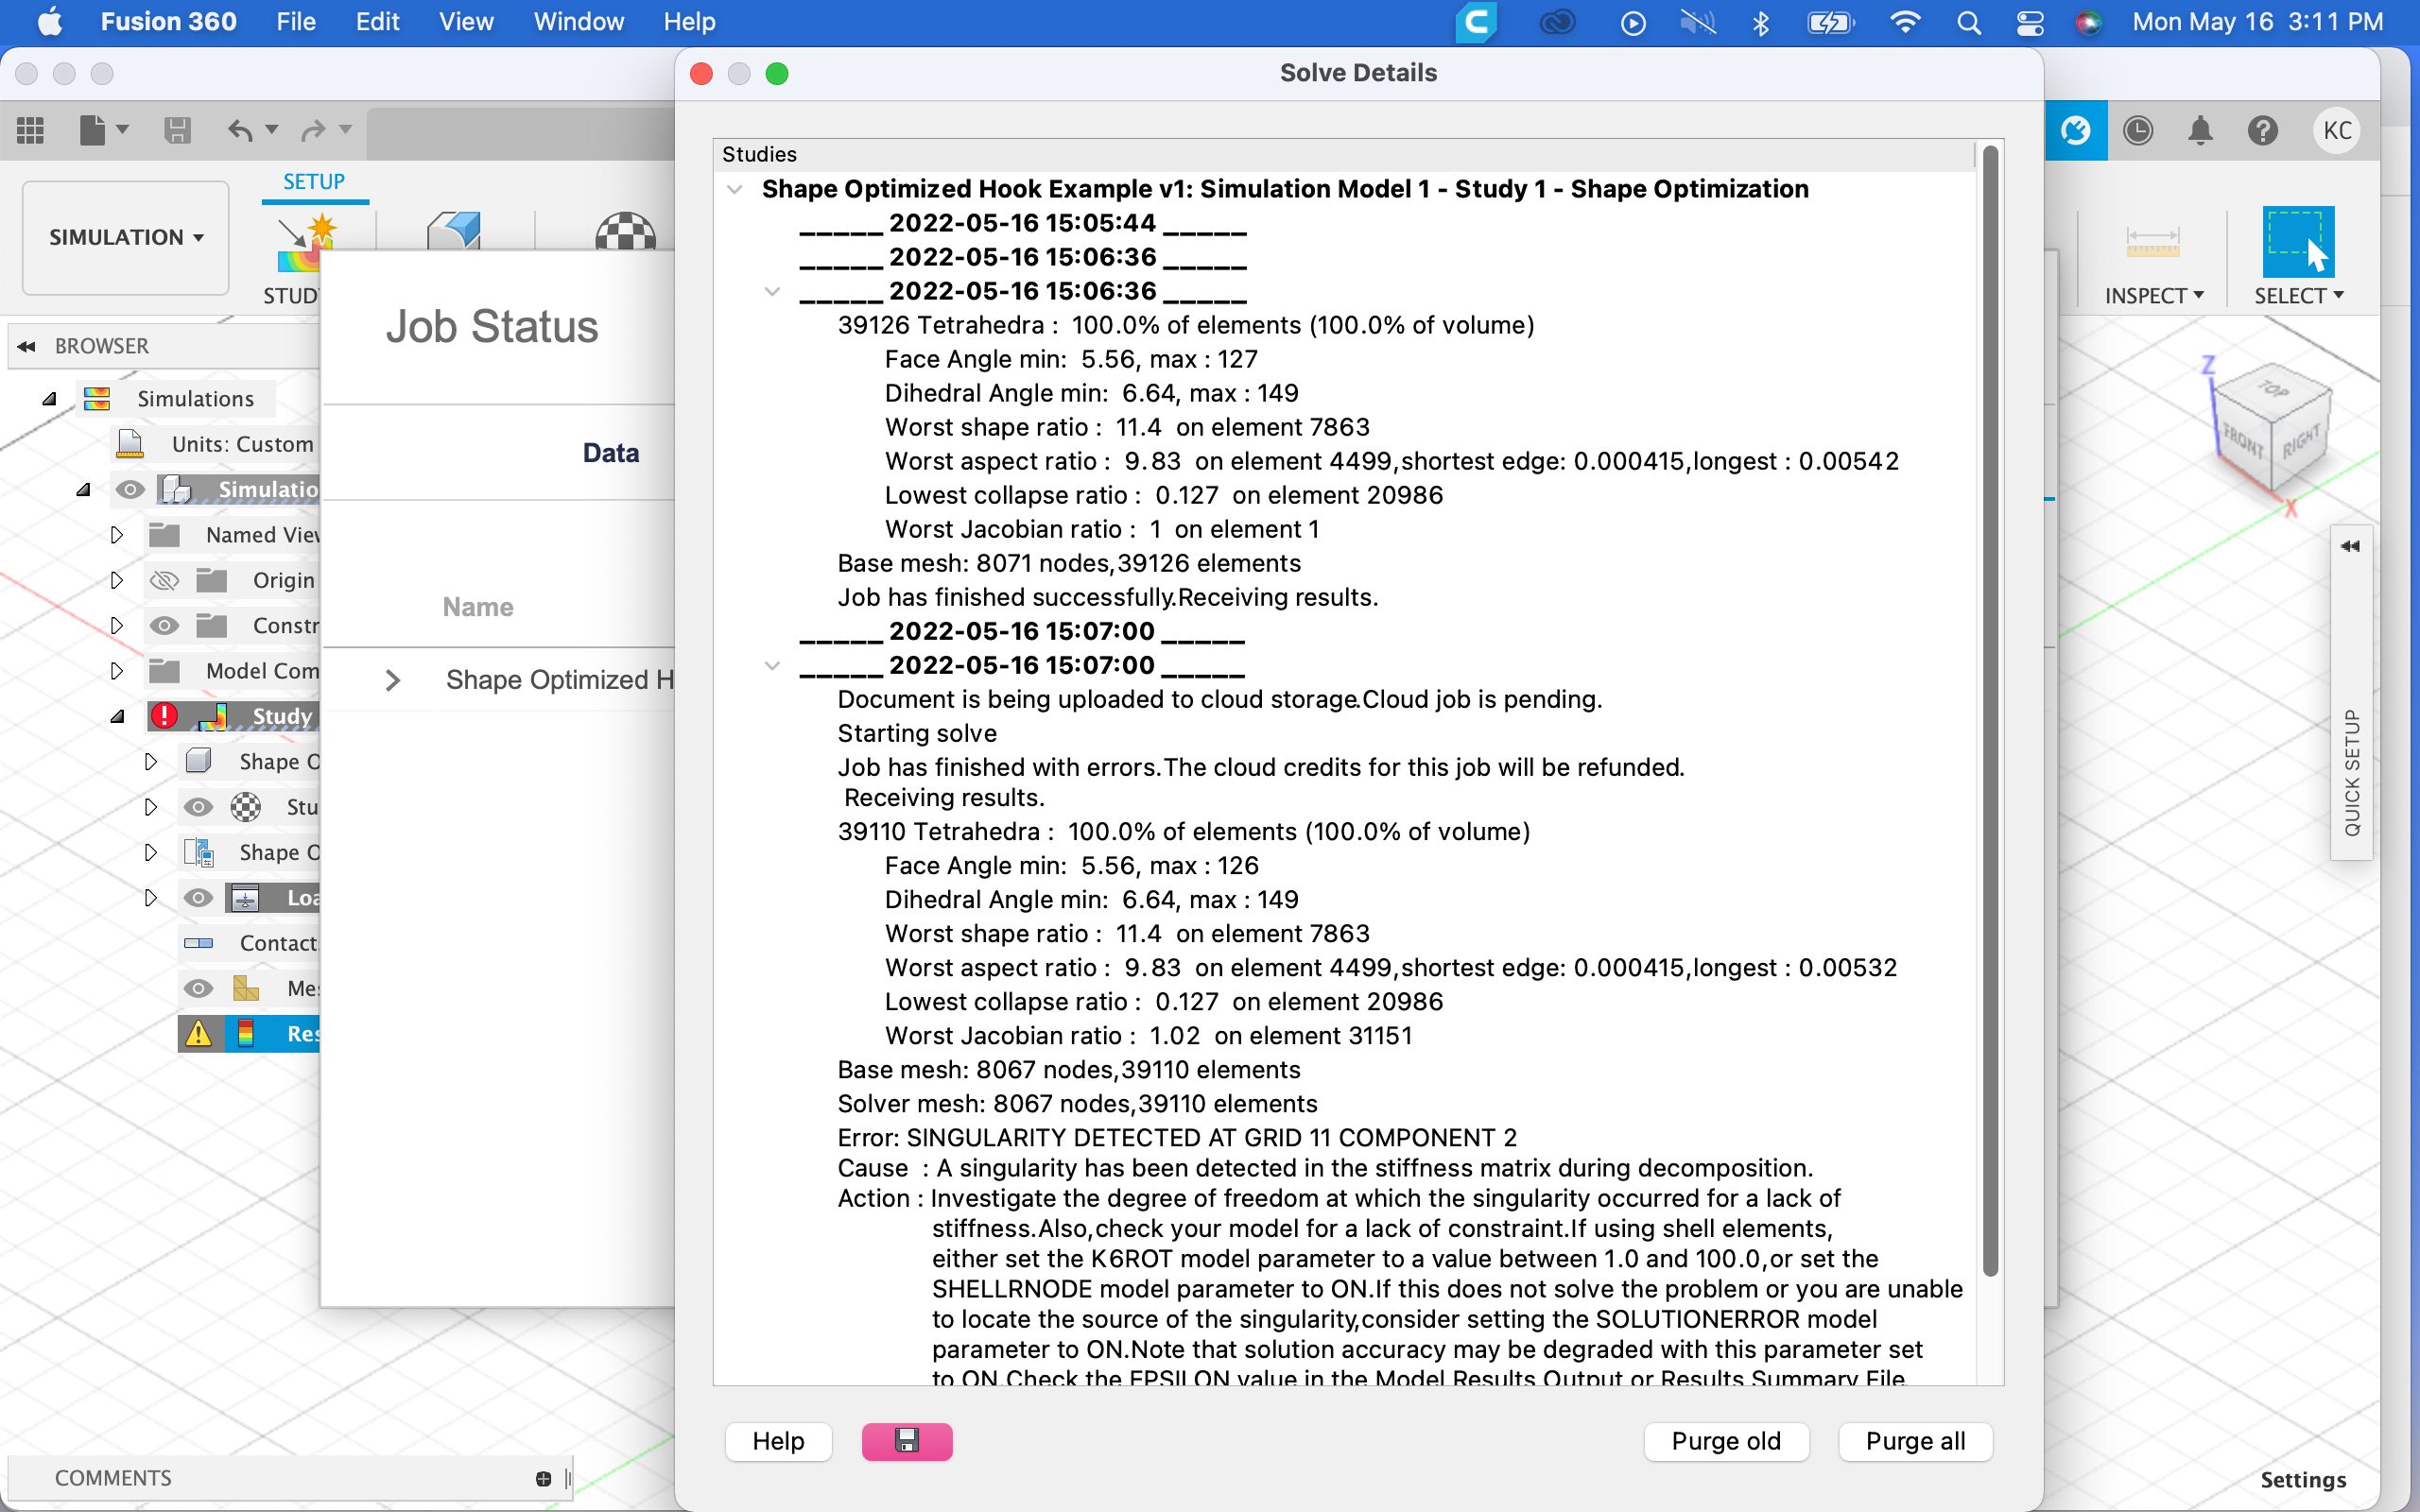The image size is (2420, 1512).
Task: Toggle visibility of Origin folder
Action: 163,580
